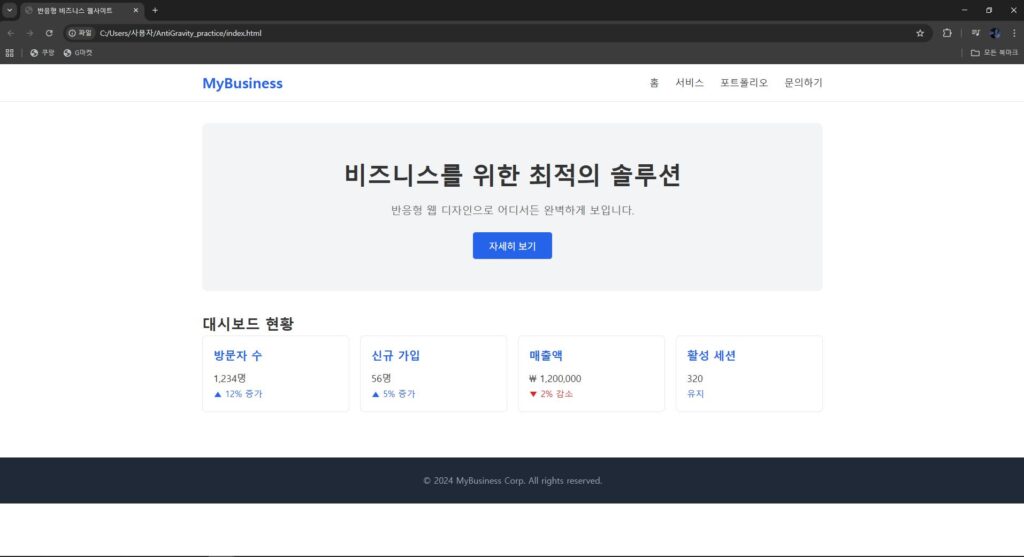
Task: Open a new browser tab
Action: pyautogui.click(x=155, y=10)
